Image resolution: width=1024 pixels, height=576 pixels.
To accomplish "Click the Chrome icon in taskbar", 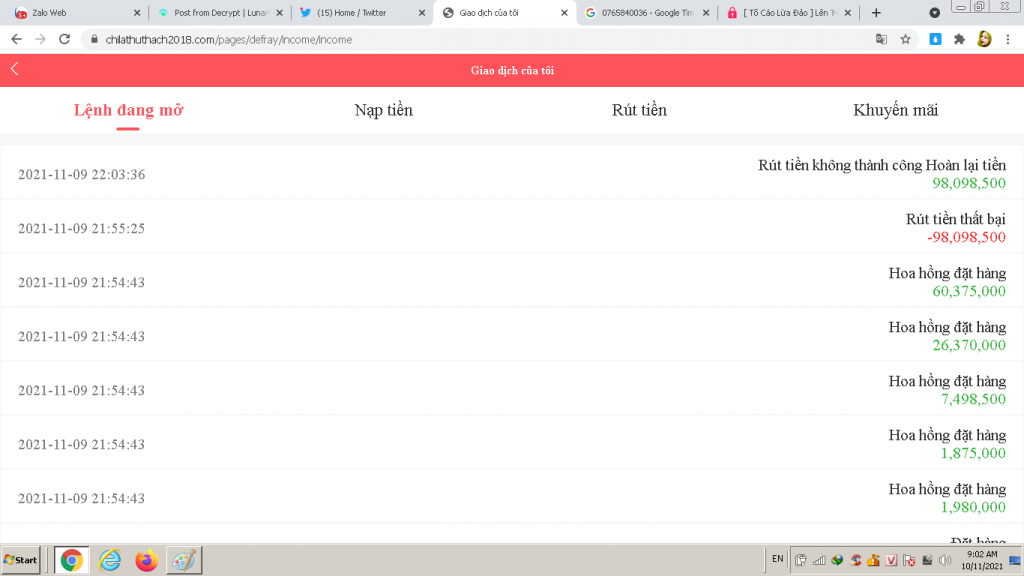I will point(71,560).
